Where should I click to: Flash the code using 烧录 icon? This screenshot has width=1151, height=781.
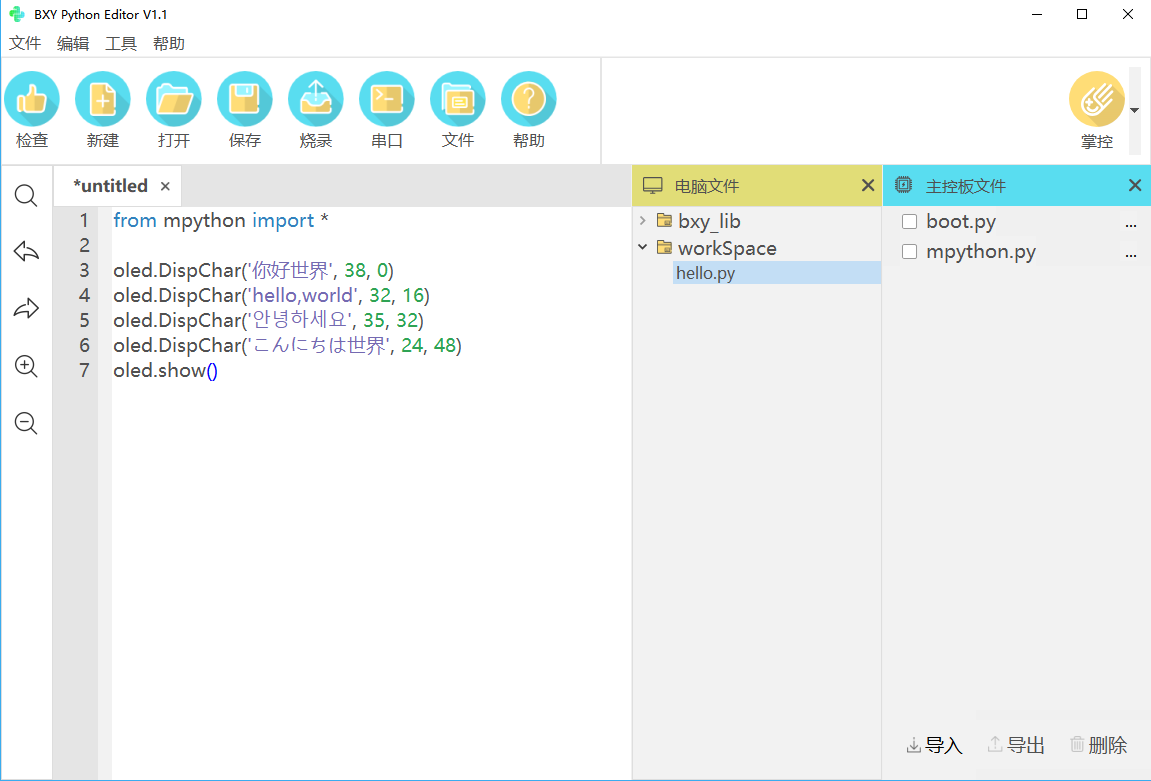pos(316,99)
